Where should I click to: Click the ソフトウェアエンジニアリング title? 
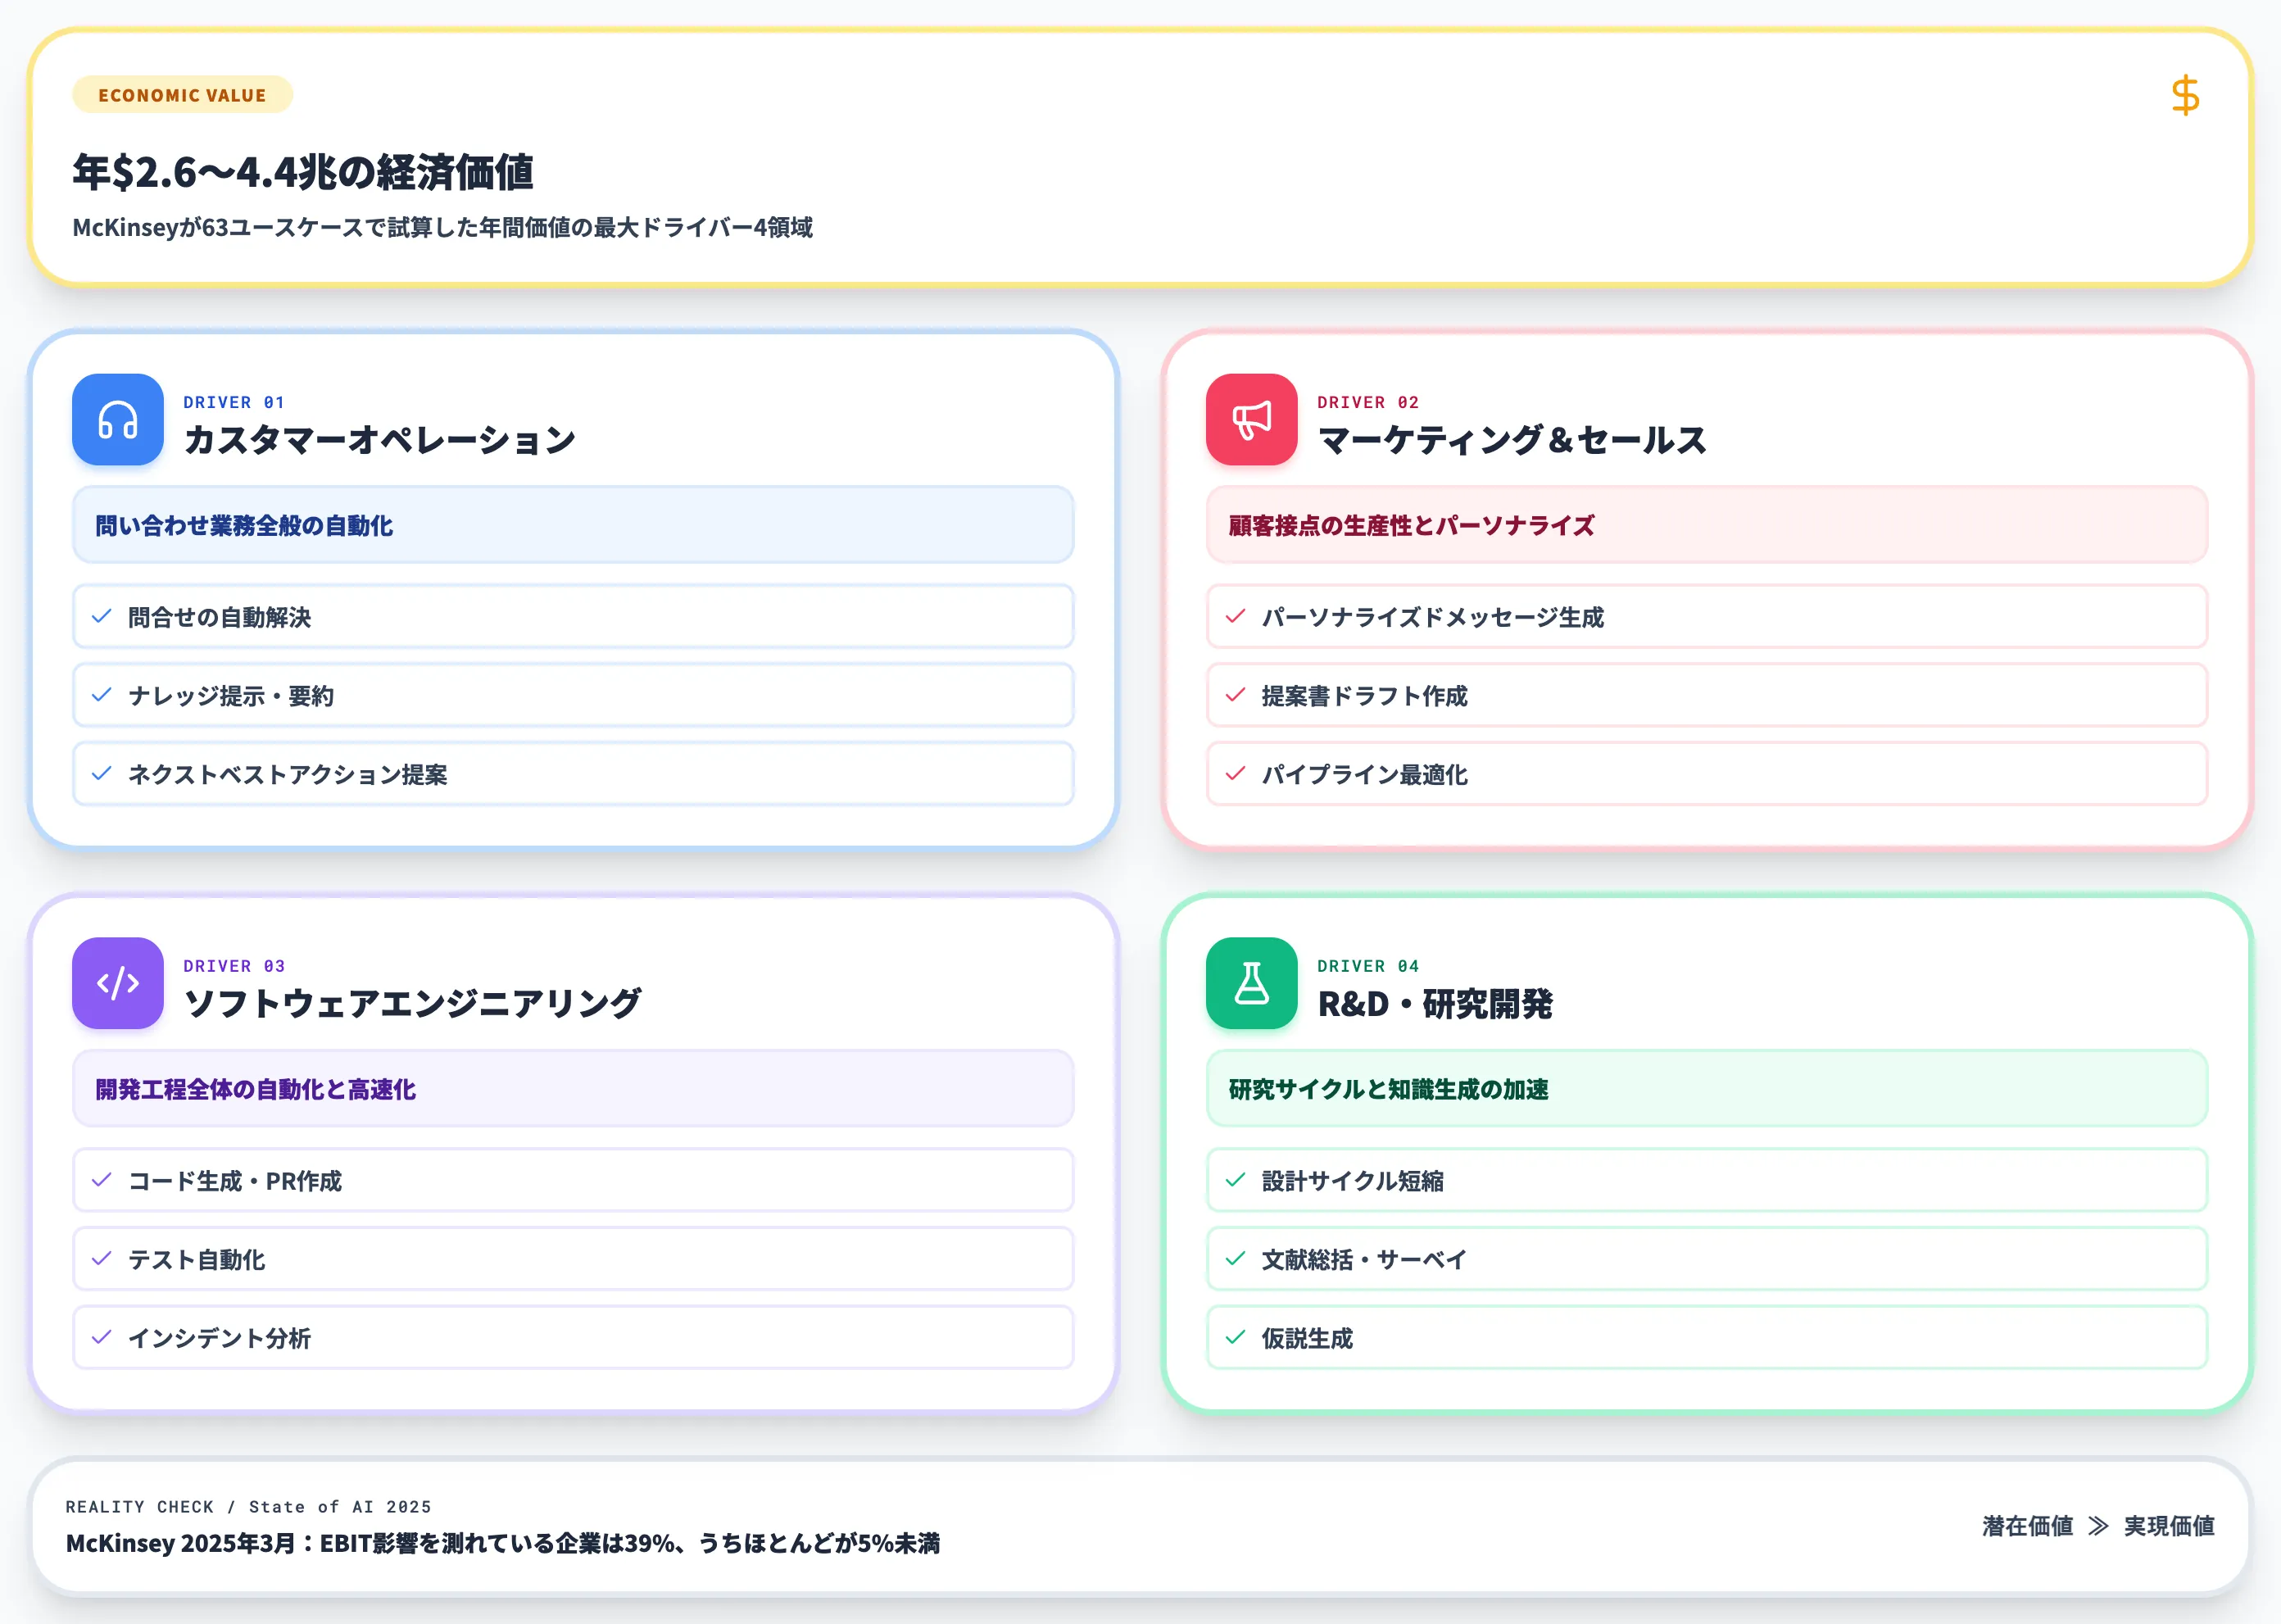(412, 1003)
